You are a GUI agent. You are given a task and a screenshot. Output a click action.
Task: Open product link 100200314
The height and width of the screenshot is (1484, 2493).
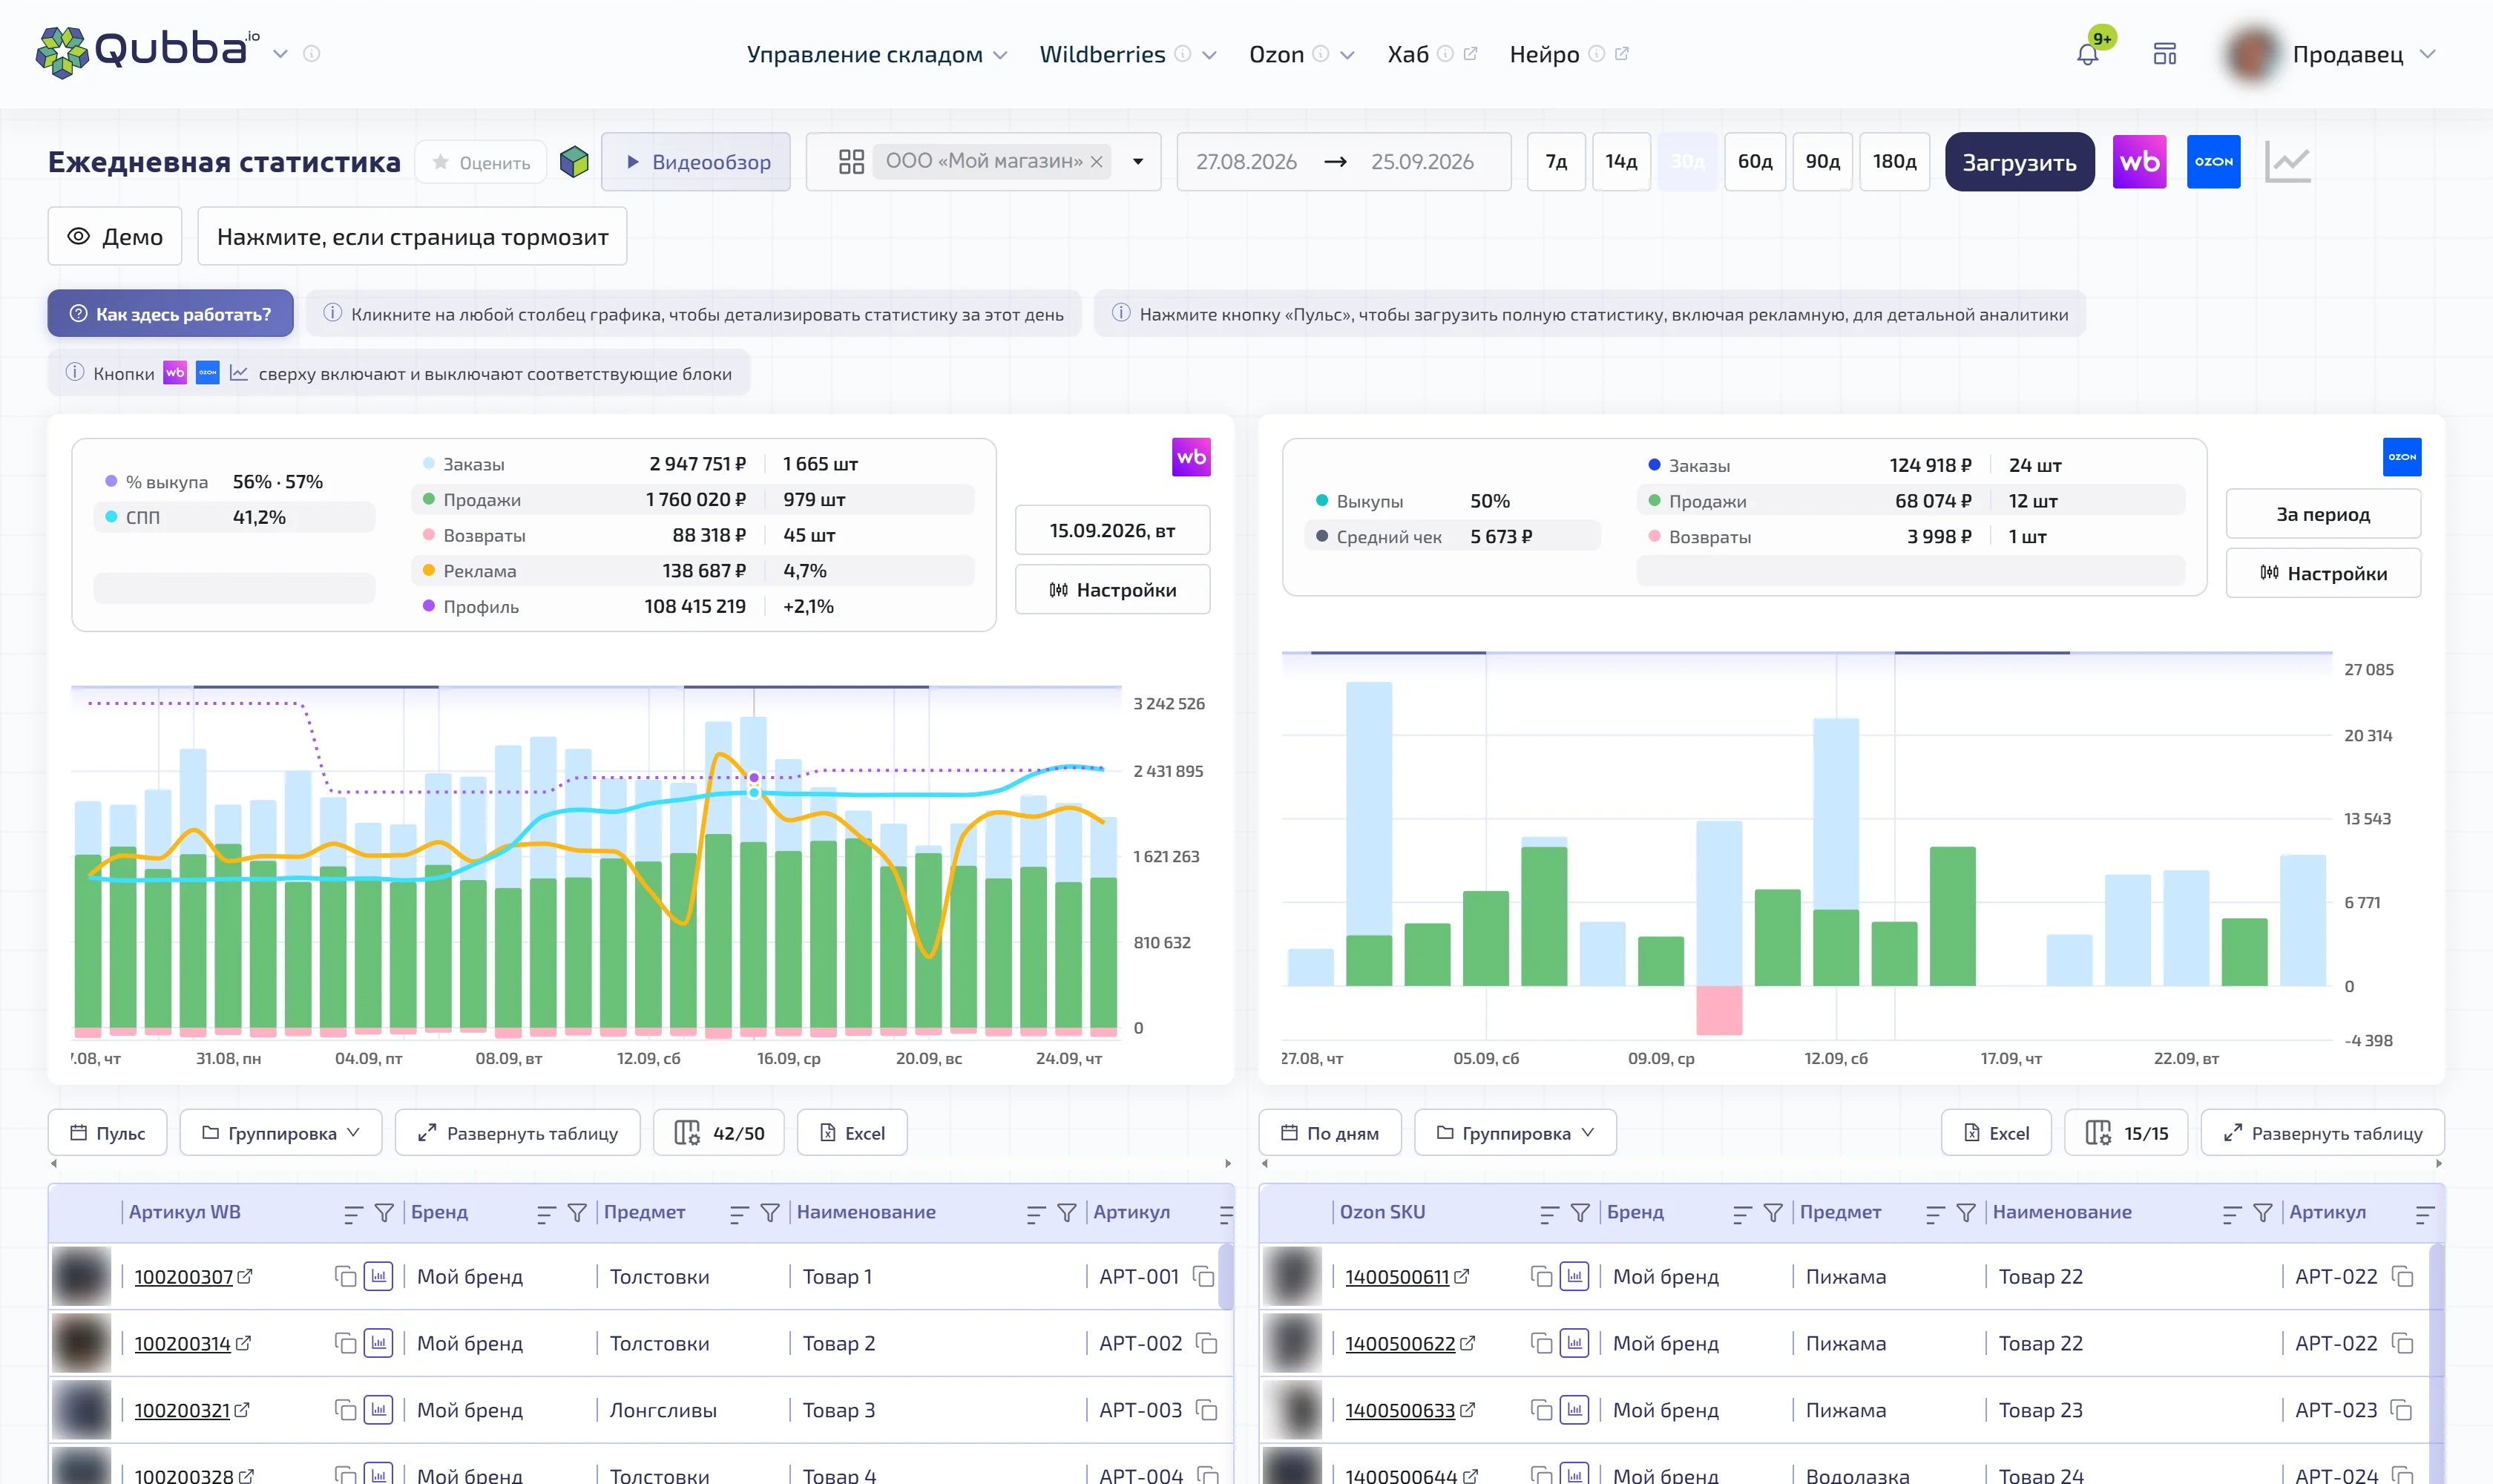pos(193,1344)
